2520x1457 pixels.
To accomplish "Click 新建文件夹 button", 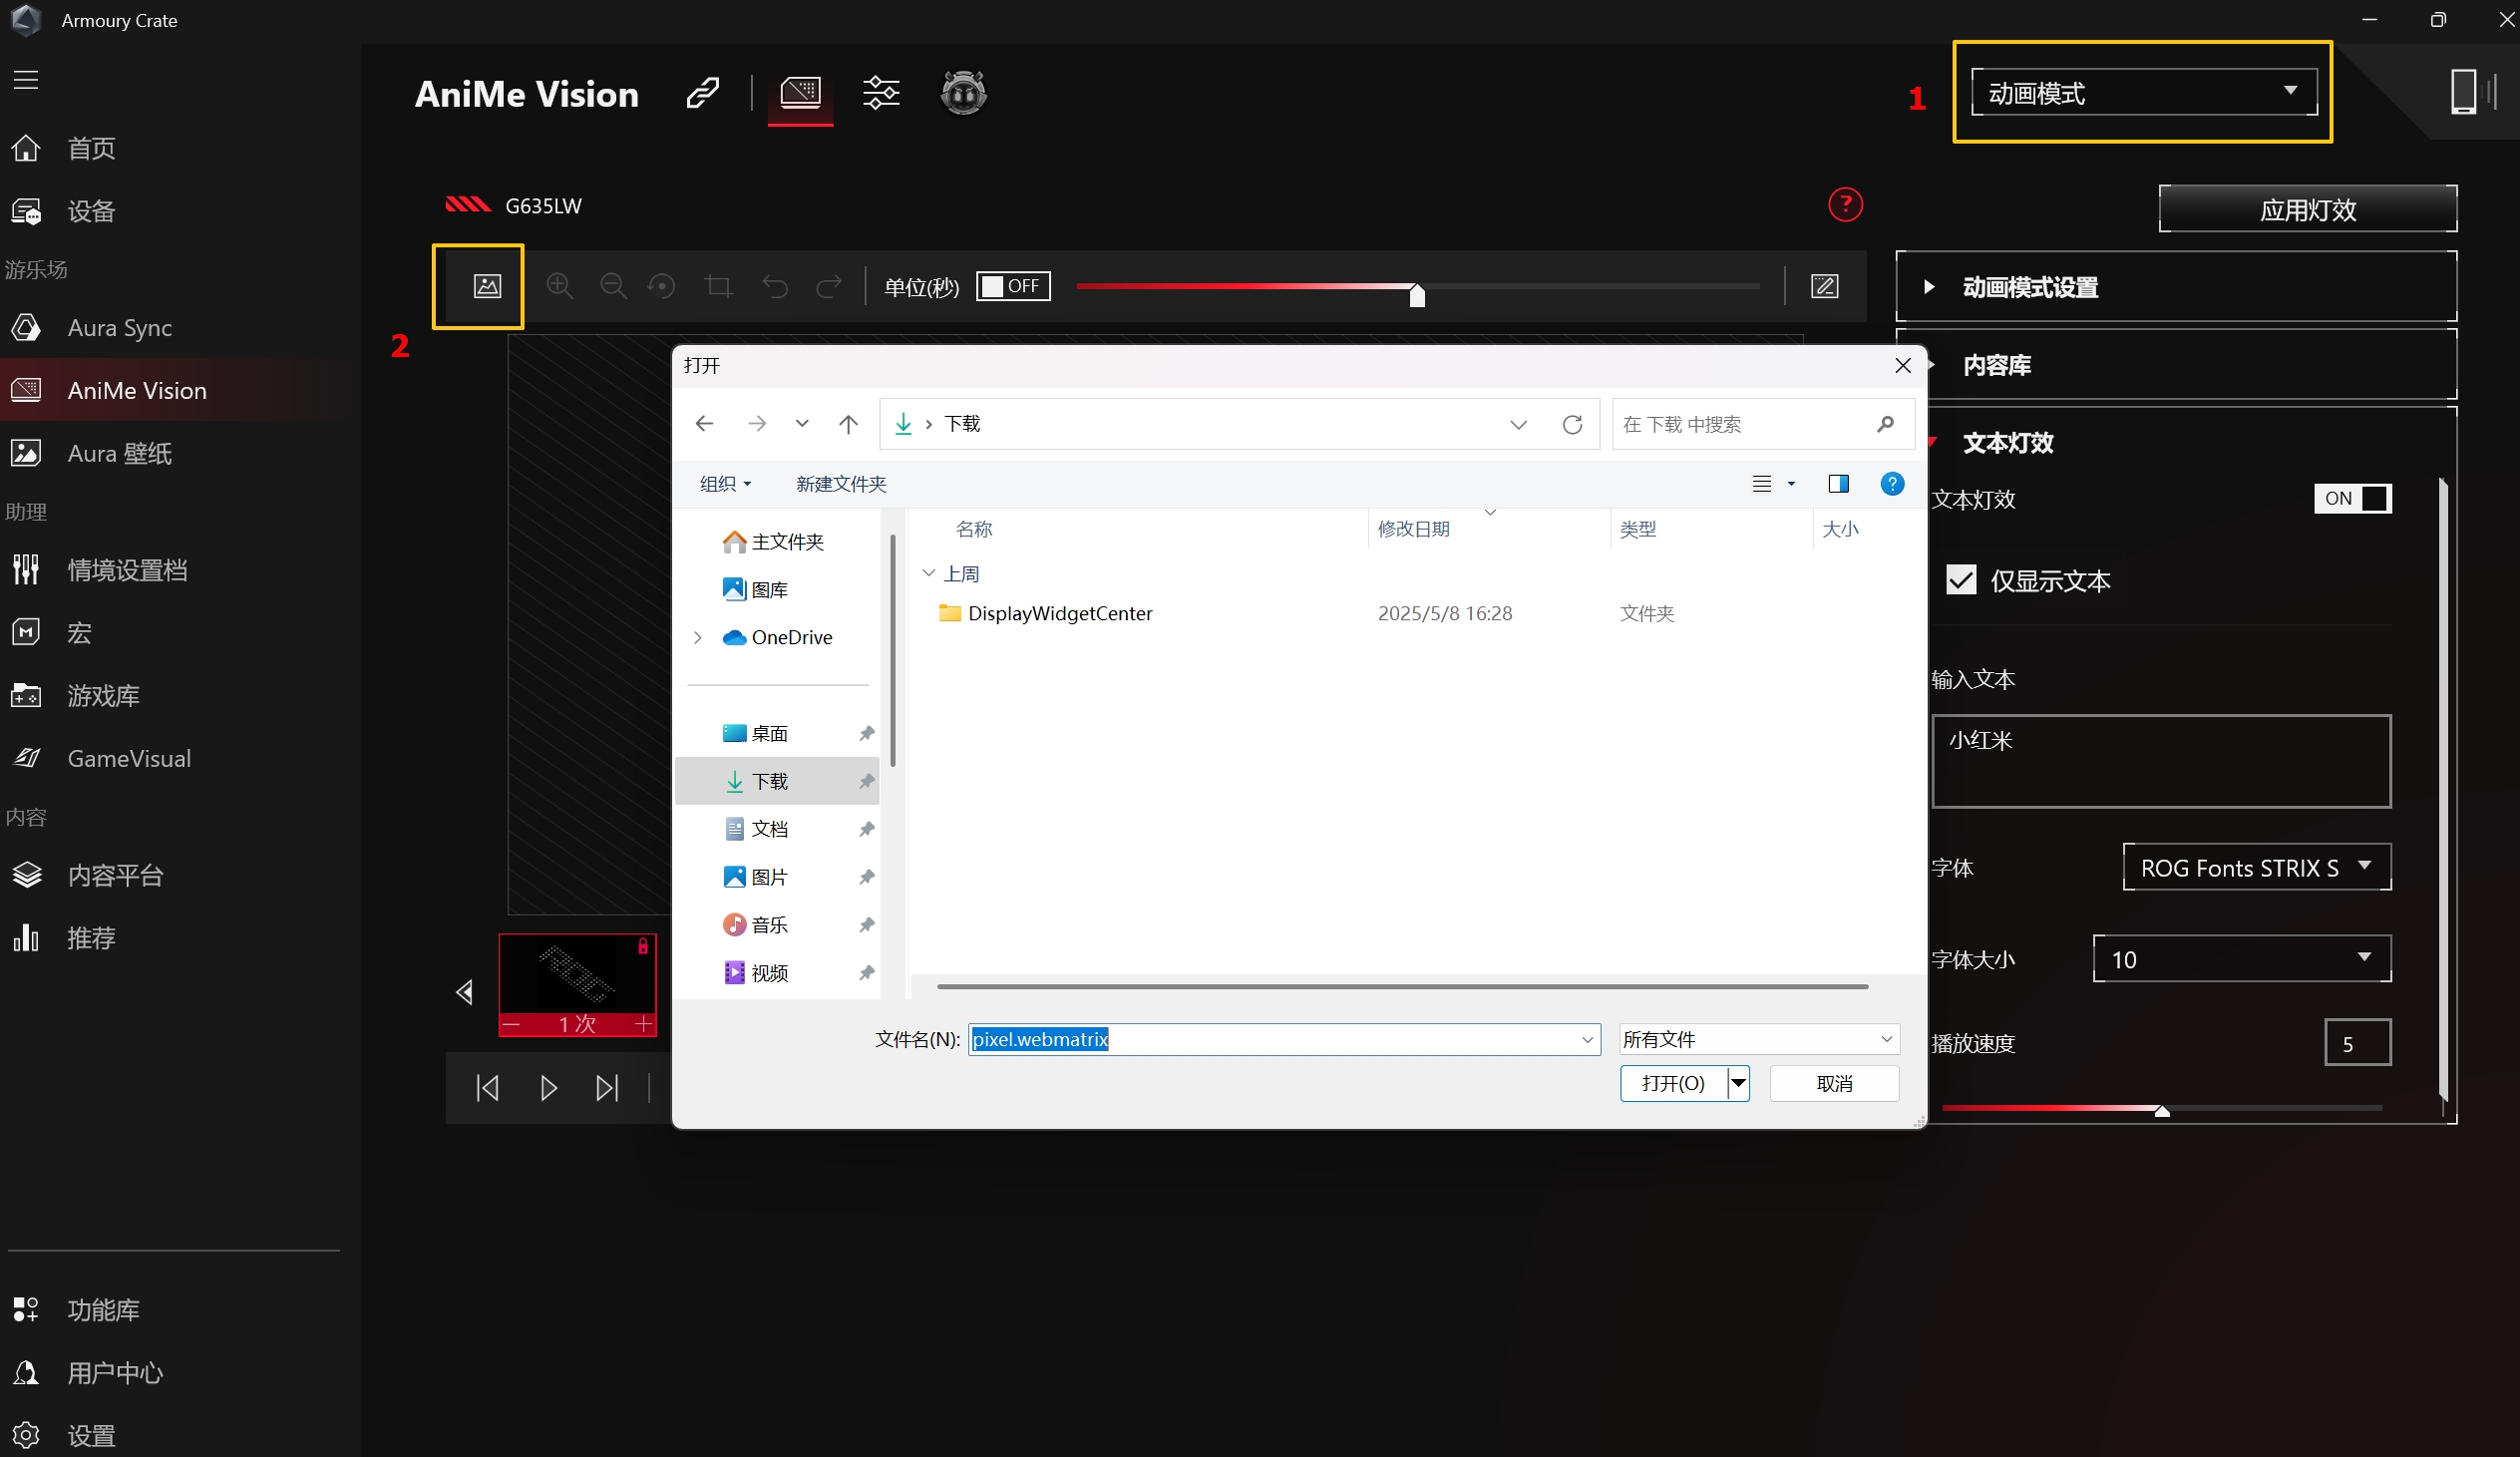I will pyautogui.click(x=841, y=484).
